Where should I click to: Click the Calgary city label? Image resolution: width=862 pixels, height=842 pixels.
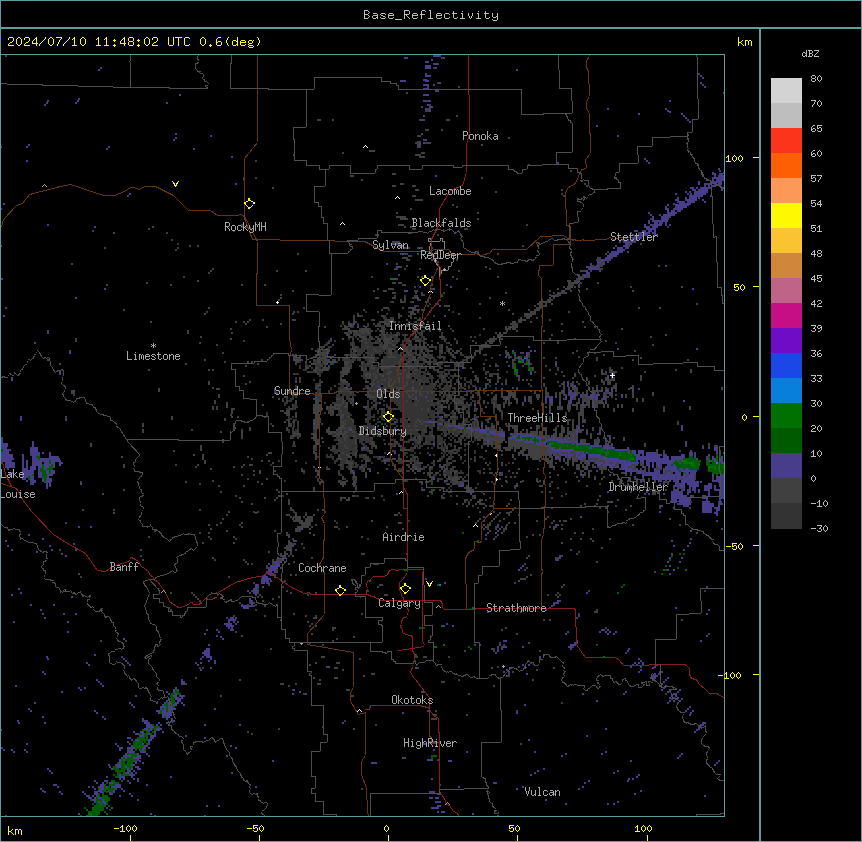pyautogui.click(x=399, y=603)
